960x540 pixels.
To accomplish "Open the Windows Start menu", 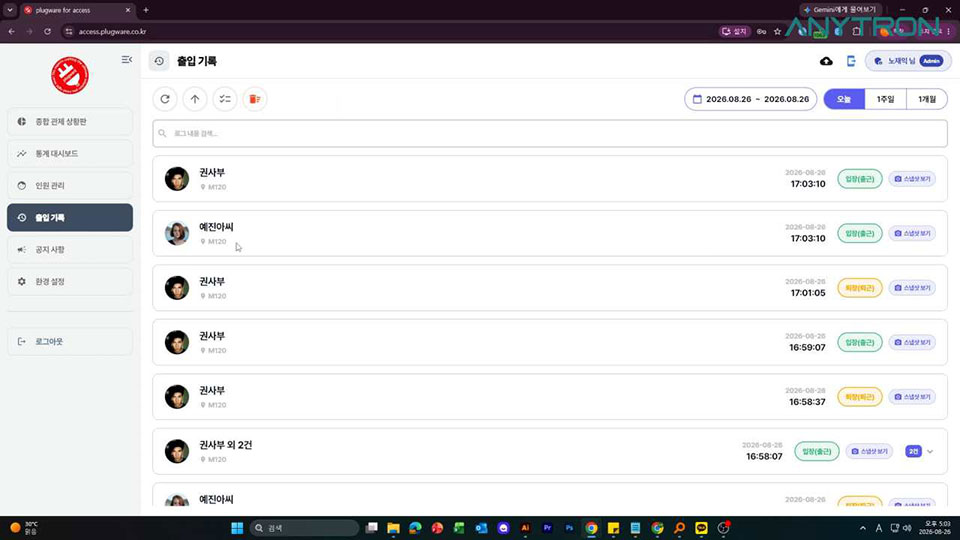I will [237, 528].
